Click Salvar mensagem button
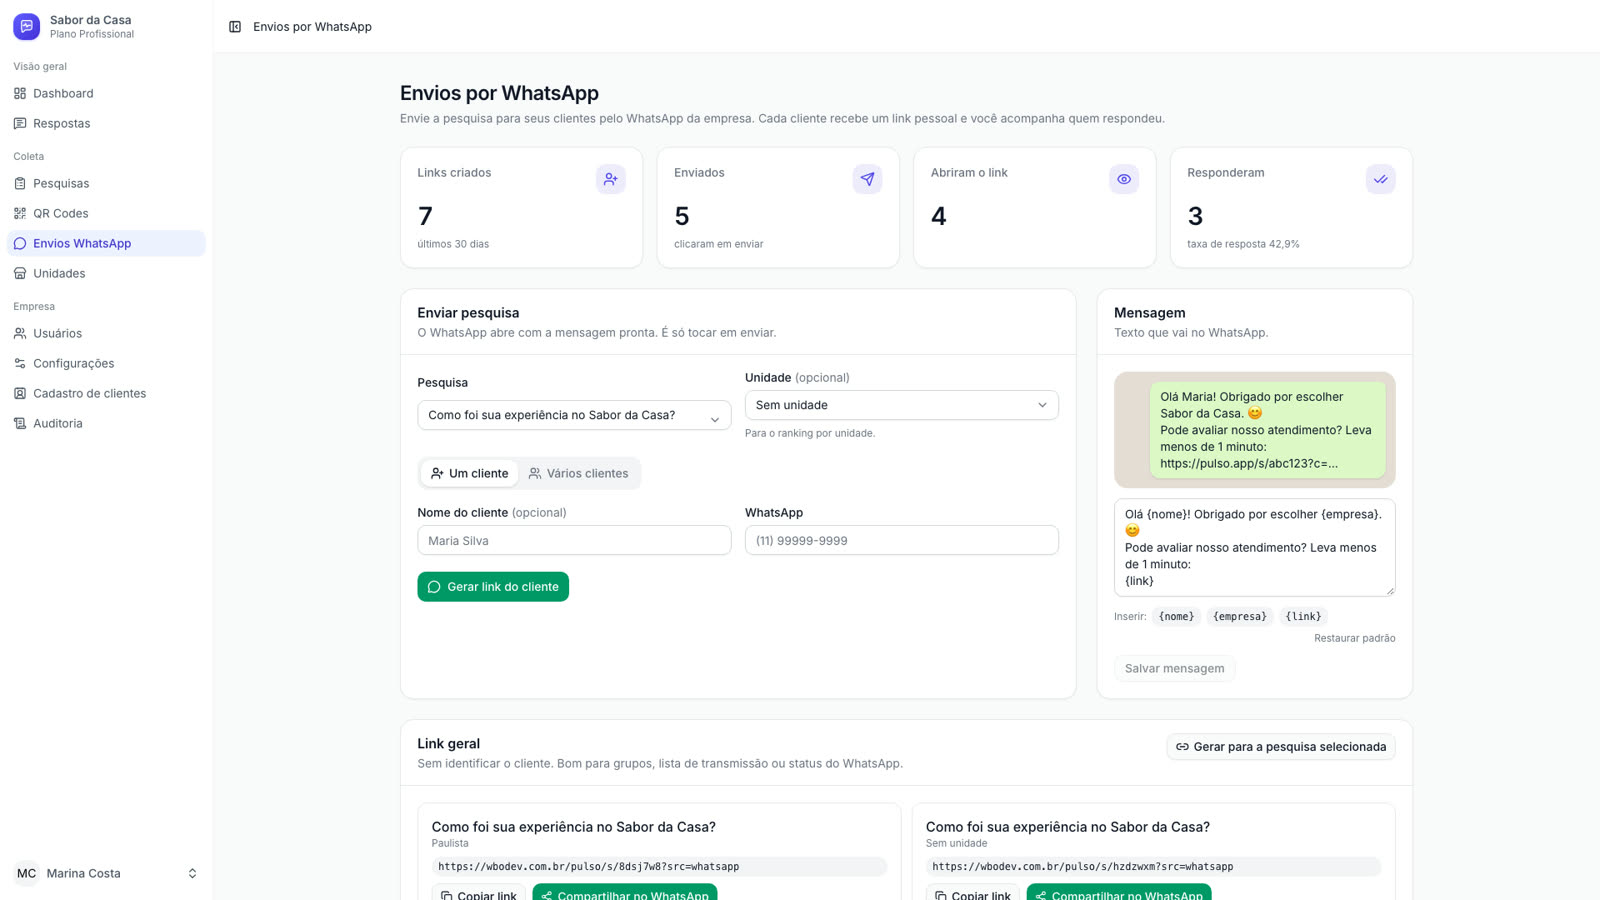This screenshot has width=1600, height=900. tap(1174, 668)
